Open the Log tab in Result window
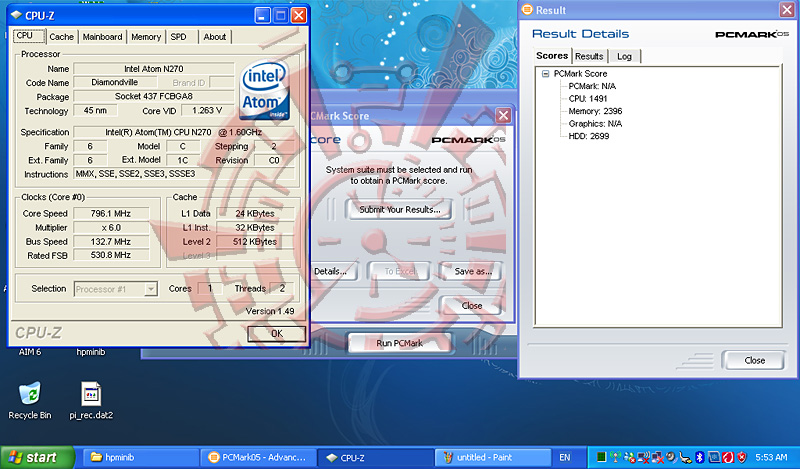This screenshot has width=800, height=469. point(624,56)
